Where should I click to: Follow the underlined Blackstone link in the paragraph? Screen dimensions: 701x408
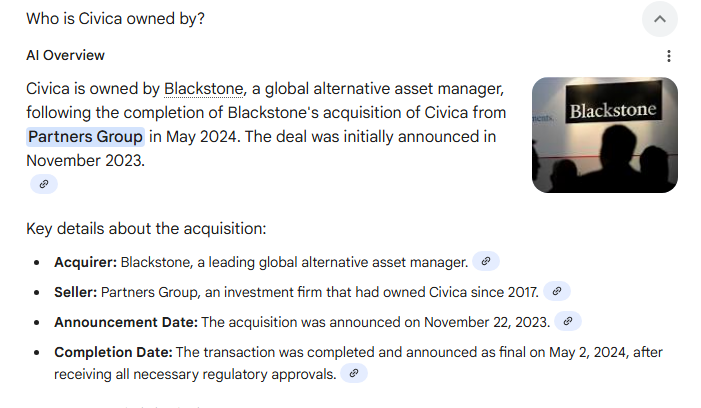click(x=203, y=89)
